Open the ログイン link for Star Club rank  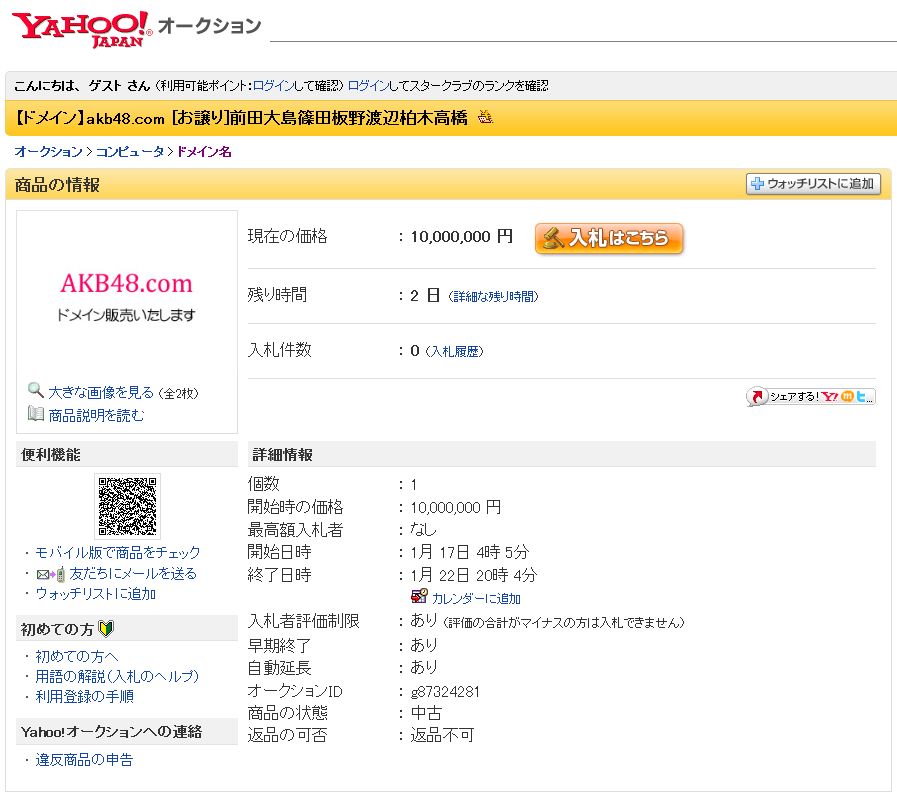pos(368,86)
